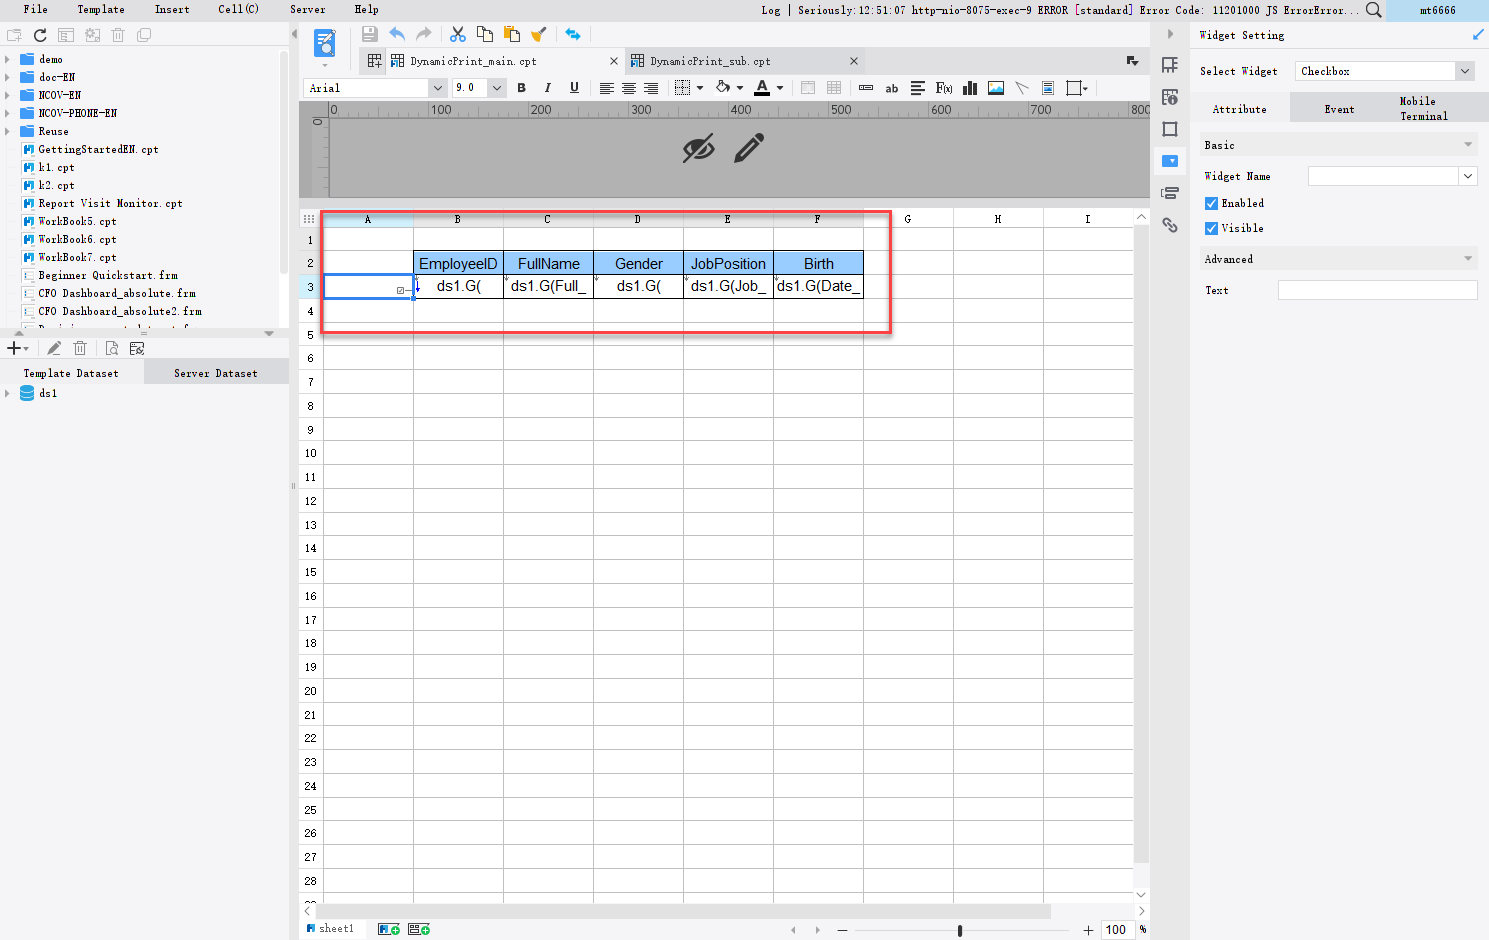Click the pencil edit icon in the parameter pane
This screenshot has width=1489, height=940.
point(749,148)
